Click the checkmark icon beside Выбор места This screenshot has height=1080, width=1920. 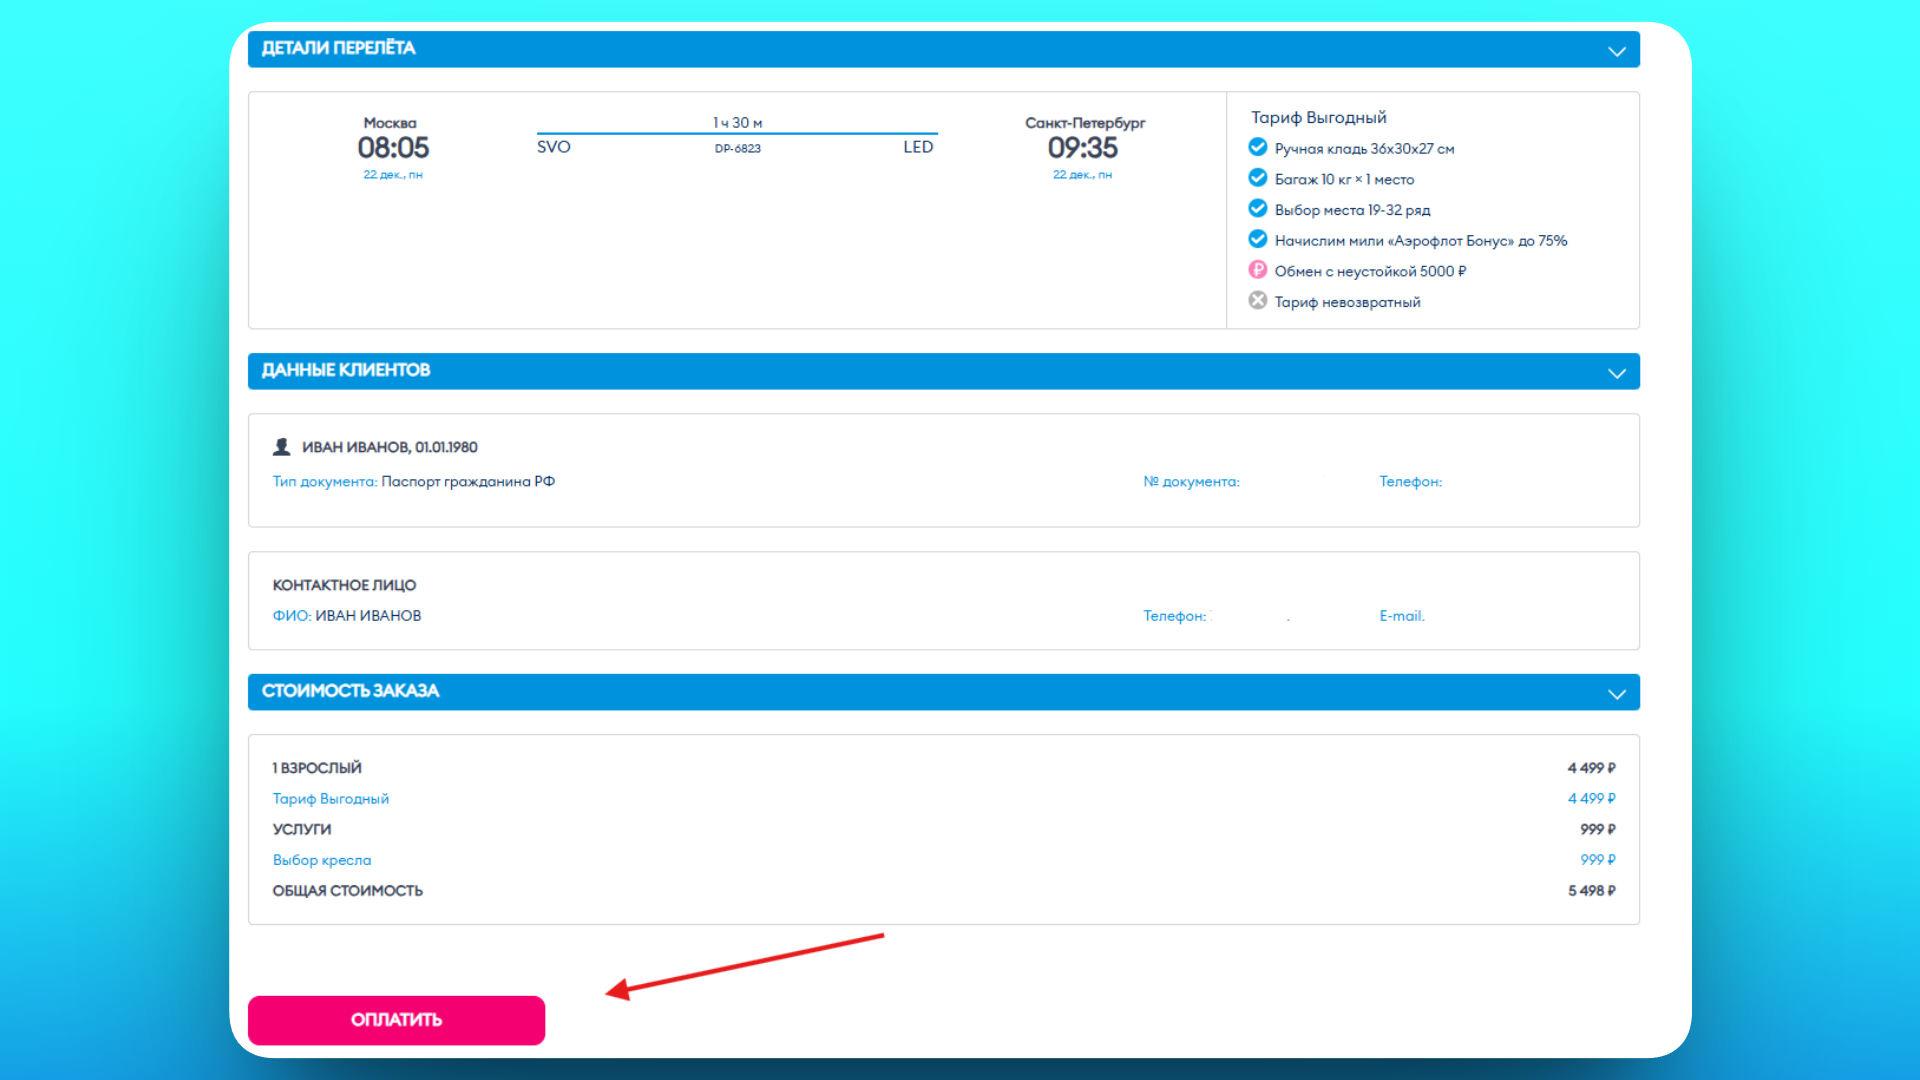(1258, 209)
